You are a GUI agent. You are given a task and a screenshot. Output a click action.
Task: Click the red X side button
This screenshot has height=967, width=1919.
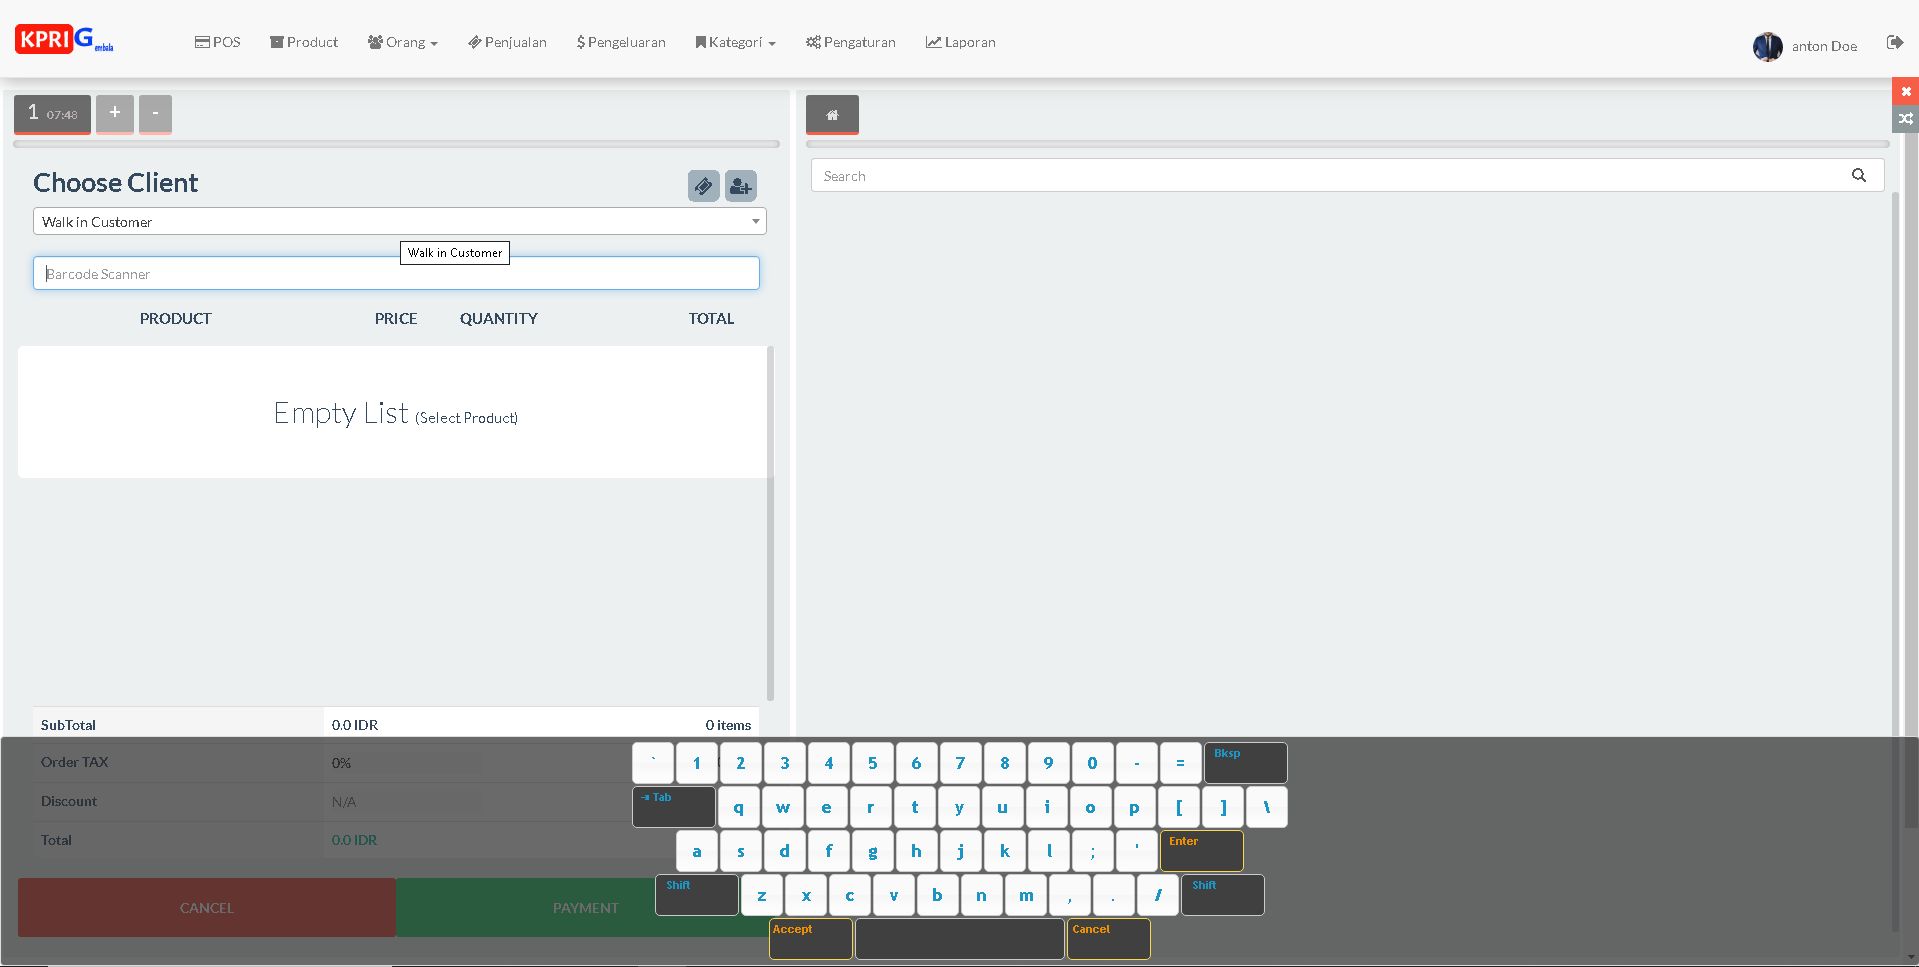tap(1905, 91)
